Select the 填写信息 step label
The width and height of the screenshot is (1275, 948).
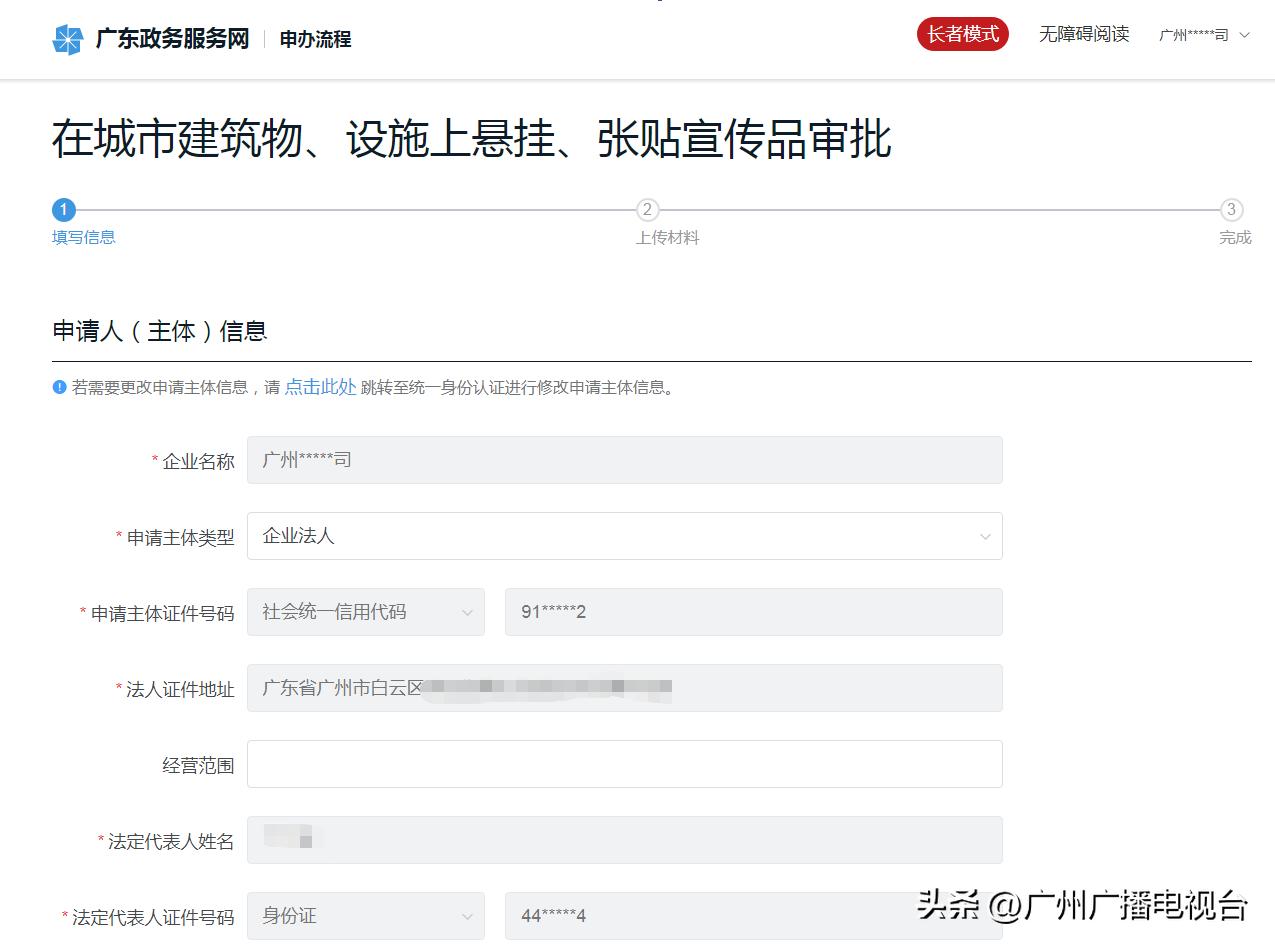(83, 237)
